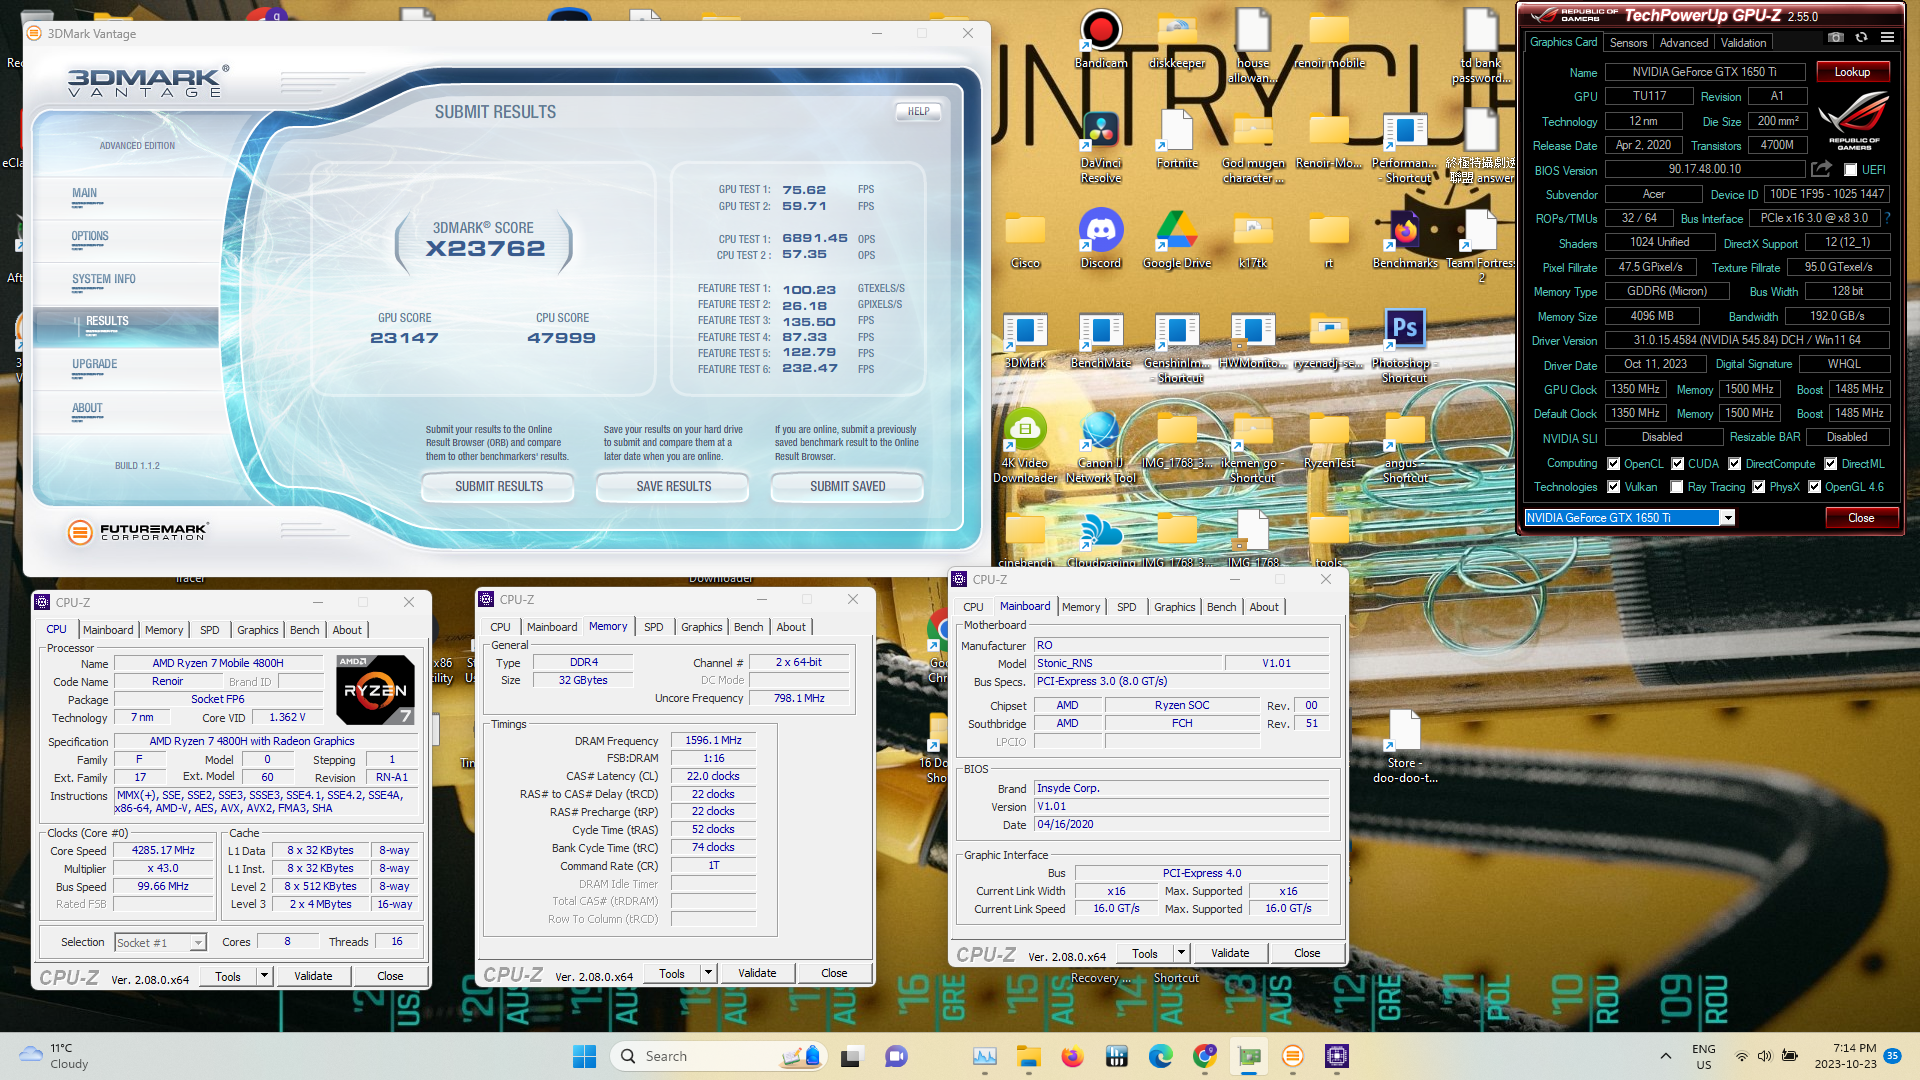1920x1080 pixels.
Task: Toggle the Ray Tracing checkbox
Action: [1677, 487]
